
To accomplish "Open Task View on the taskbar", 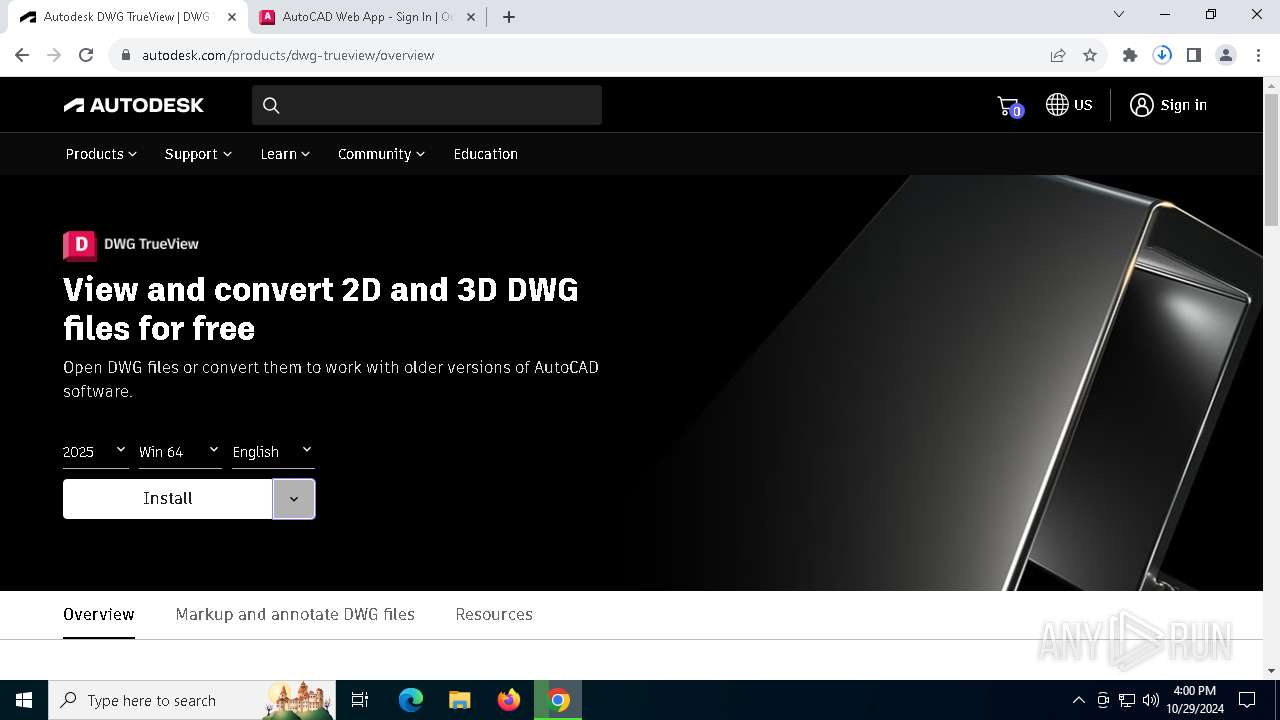I will (360, 700).
